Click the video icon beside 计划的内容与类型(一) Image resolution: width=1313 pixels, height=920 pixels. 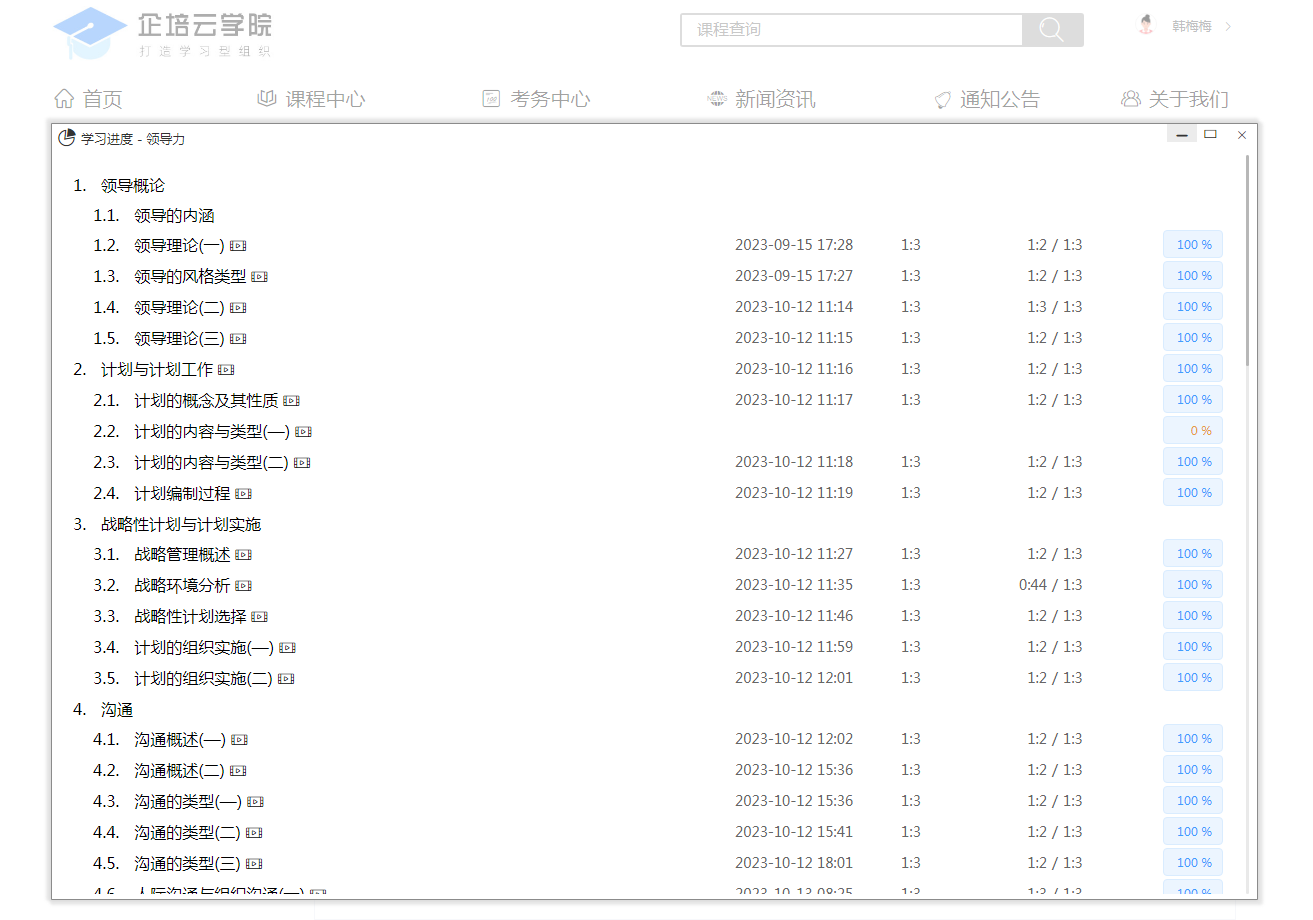click(x=303, y=432)
